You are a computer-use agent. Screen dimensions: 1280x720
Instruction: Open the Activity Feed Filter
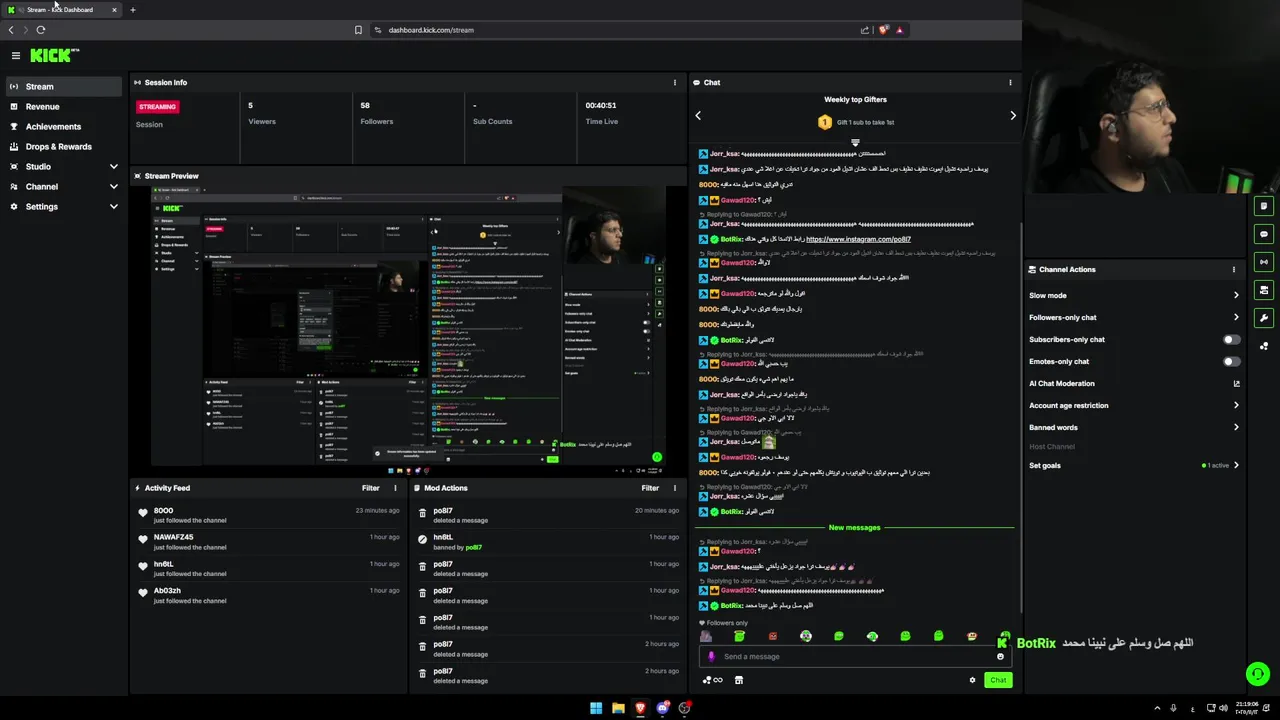(371, 488)
